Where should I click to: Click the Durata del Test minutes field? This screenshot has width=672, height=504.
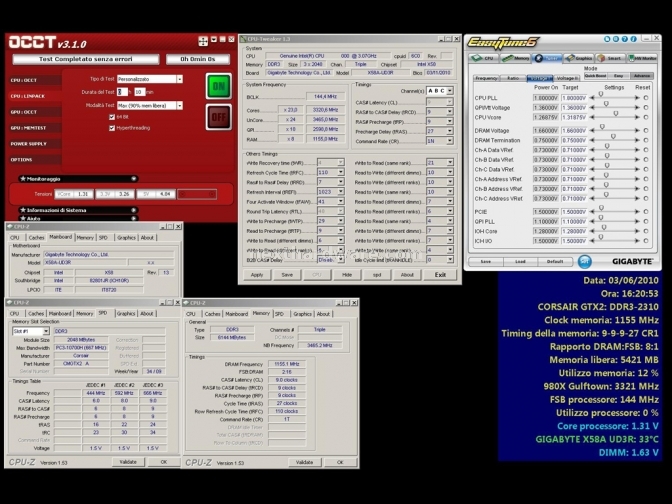point(140,92)
